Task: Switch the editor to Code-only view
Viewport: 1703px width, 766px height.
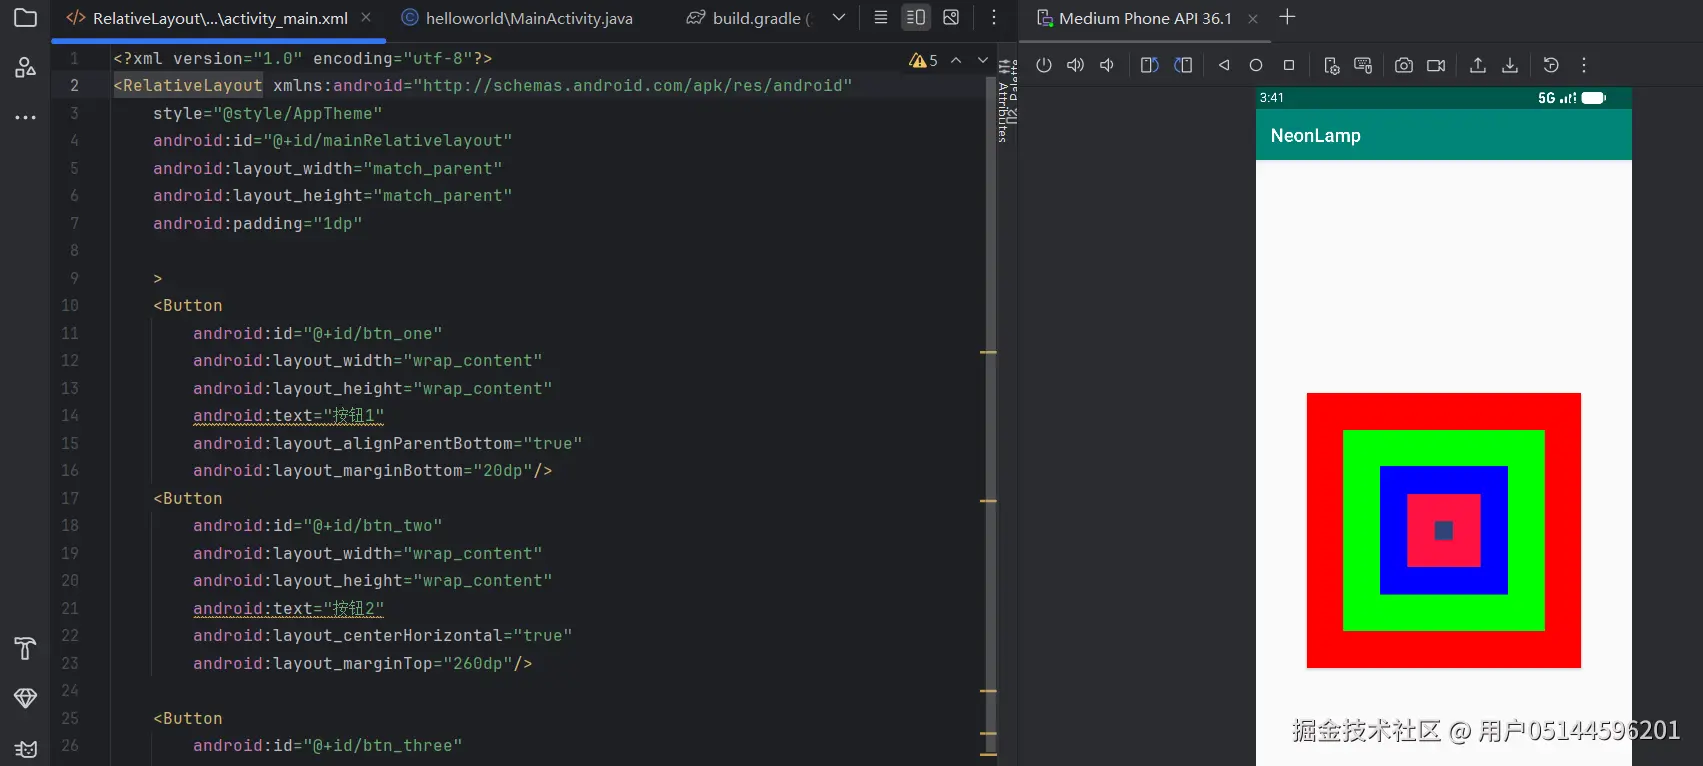Action: 881,17
